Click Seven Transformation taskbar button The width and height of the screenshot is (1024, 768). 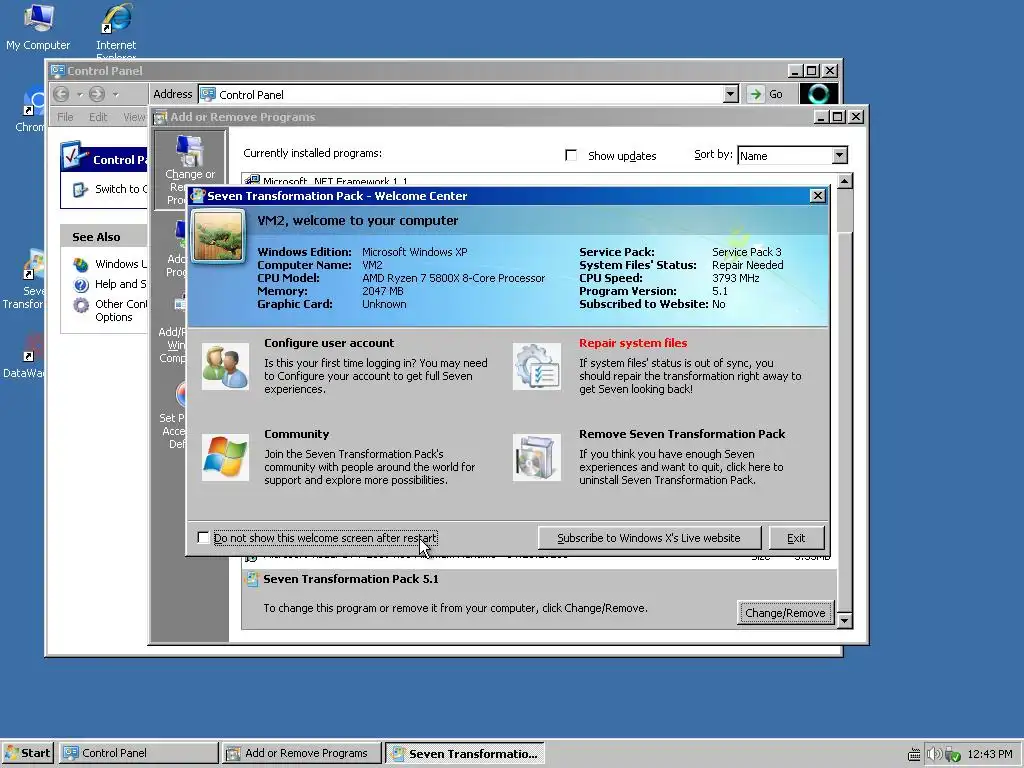pyautogui.click(x=464, y=753)
